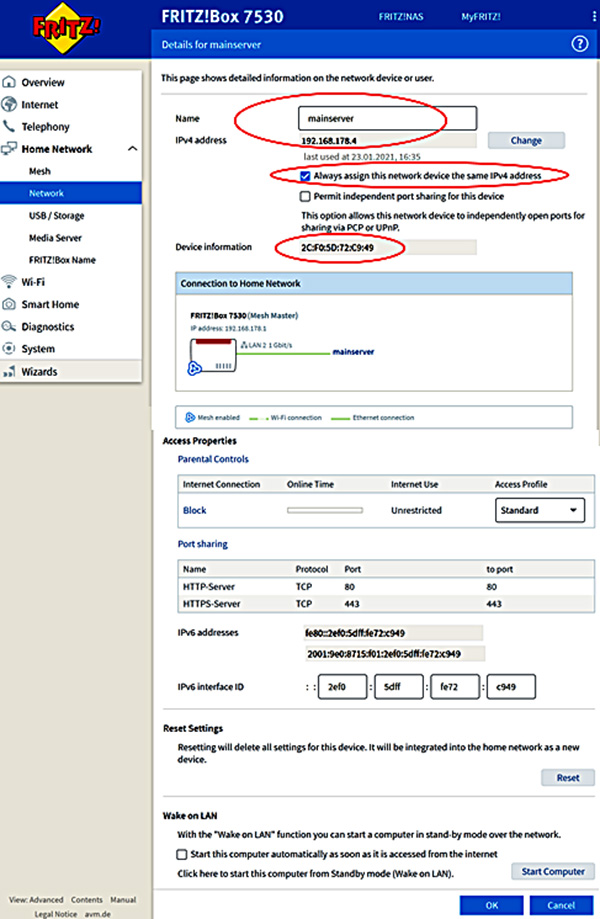Screen dimensions: 600x919
Task: Click the Name input field
Action: point(388,118)
